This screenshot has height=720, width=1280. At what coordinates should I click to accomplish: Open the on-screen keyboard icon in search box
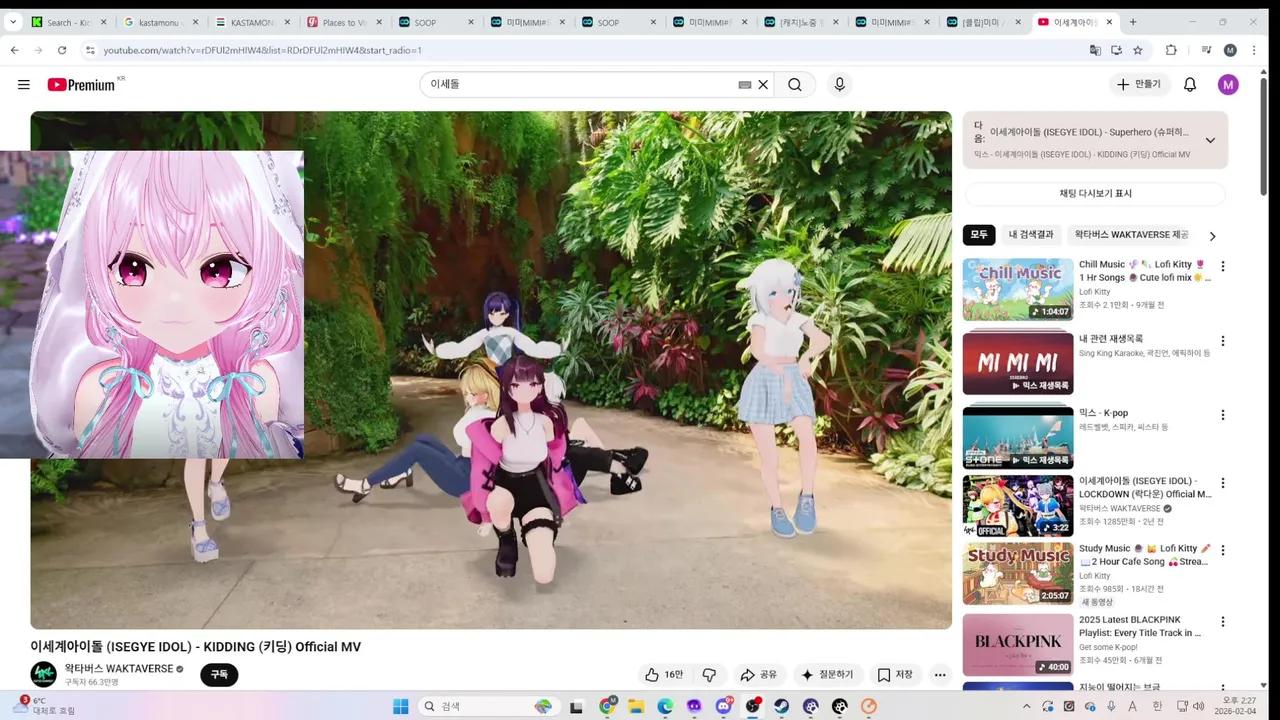pos(744,85)
